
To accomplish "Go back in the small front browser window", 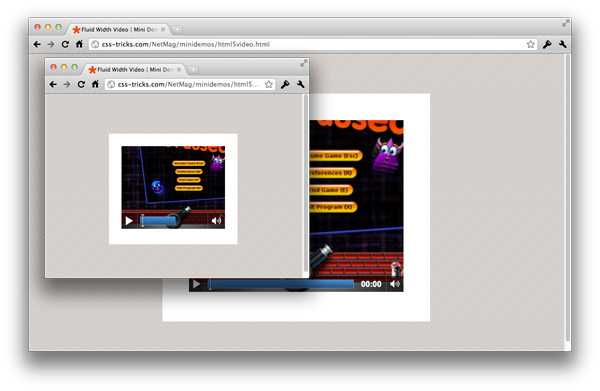I will point(53,84).
